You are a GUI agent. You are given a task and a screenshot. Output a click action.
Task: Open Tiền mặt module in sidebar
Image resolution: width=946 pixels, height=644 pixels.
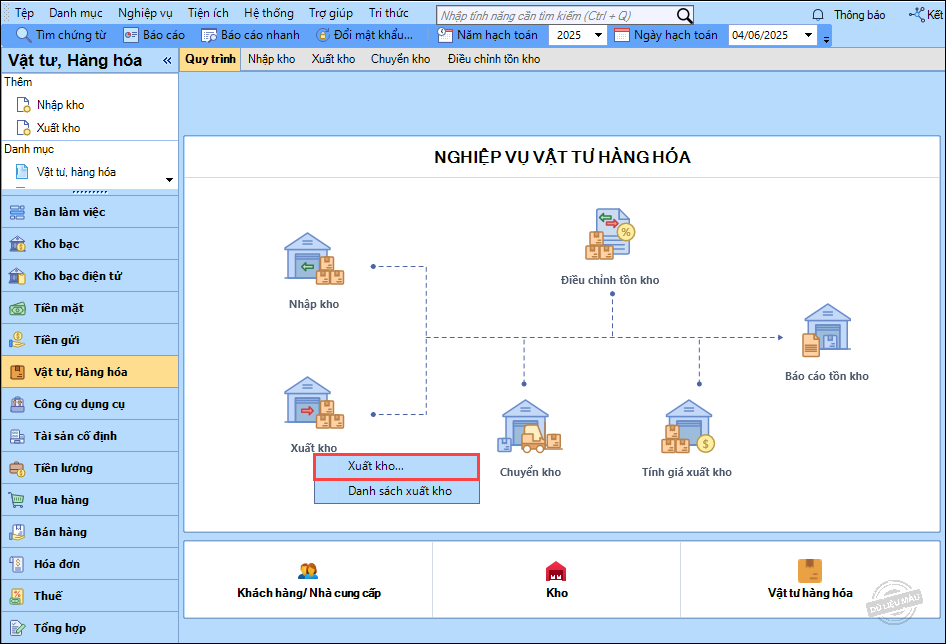point(90,308)
